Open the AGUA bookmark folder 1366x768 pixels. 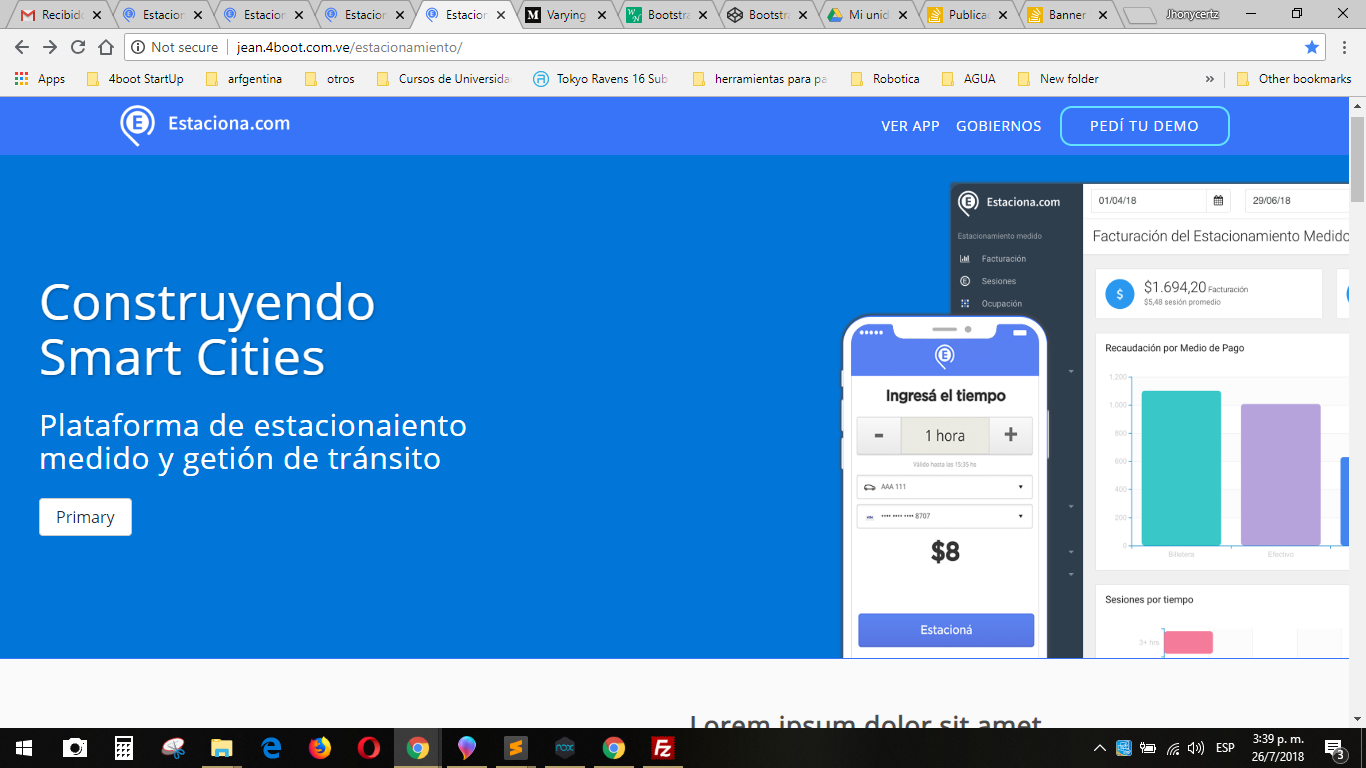point(967,79)
